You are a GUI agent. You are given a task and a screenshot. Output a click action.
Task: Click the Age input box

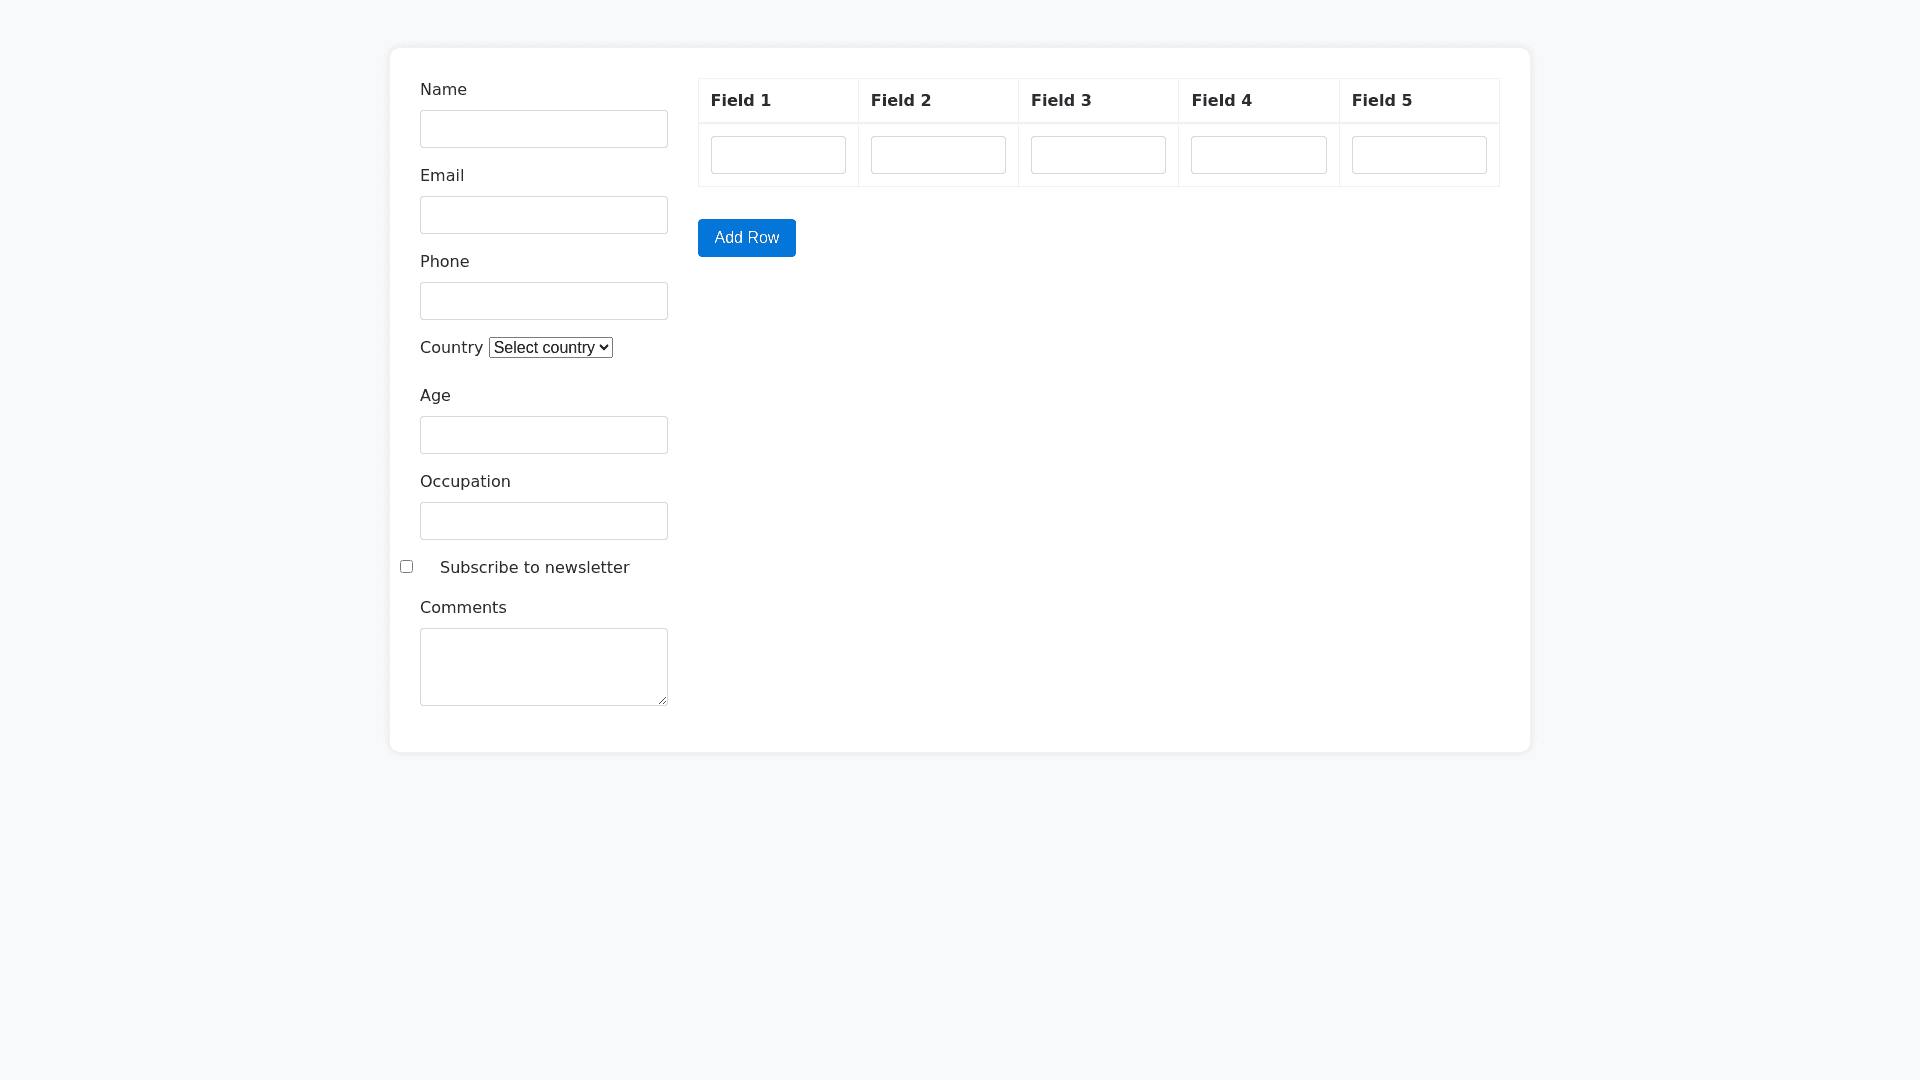tap(543, 435)
